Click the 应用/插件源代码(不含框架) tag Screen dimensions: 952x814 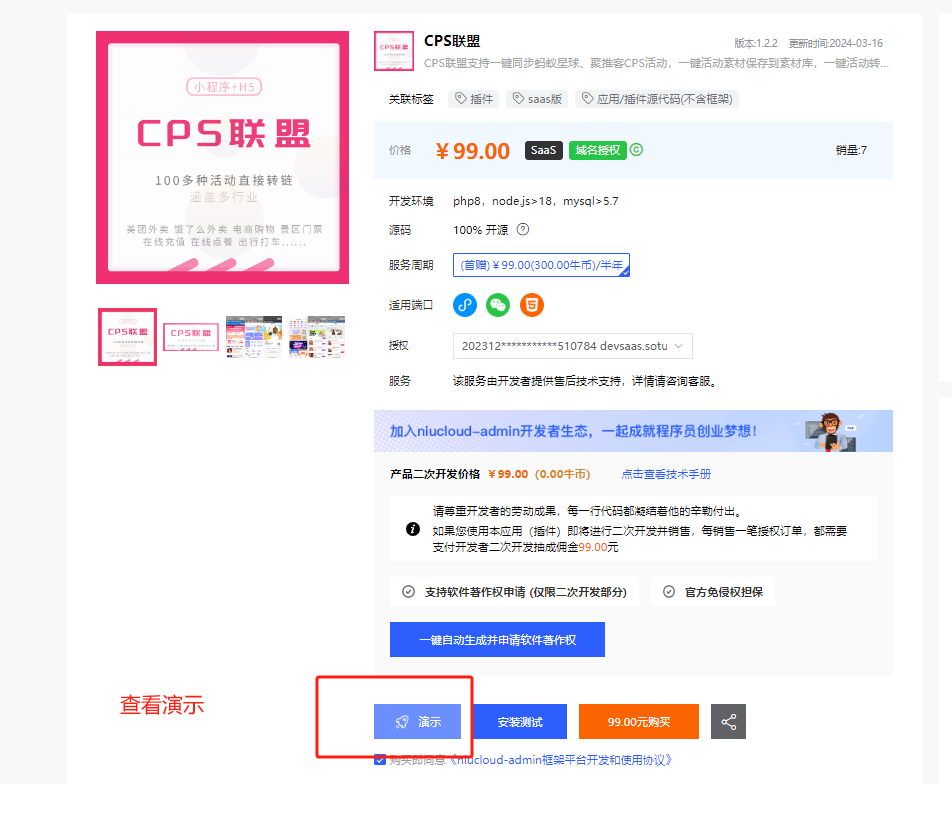pyautogui.click(x=656, y=99)
